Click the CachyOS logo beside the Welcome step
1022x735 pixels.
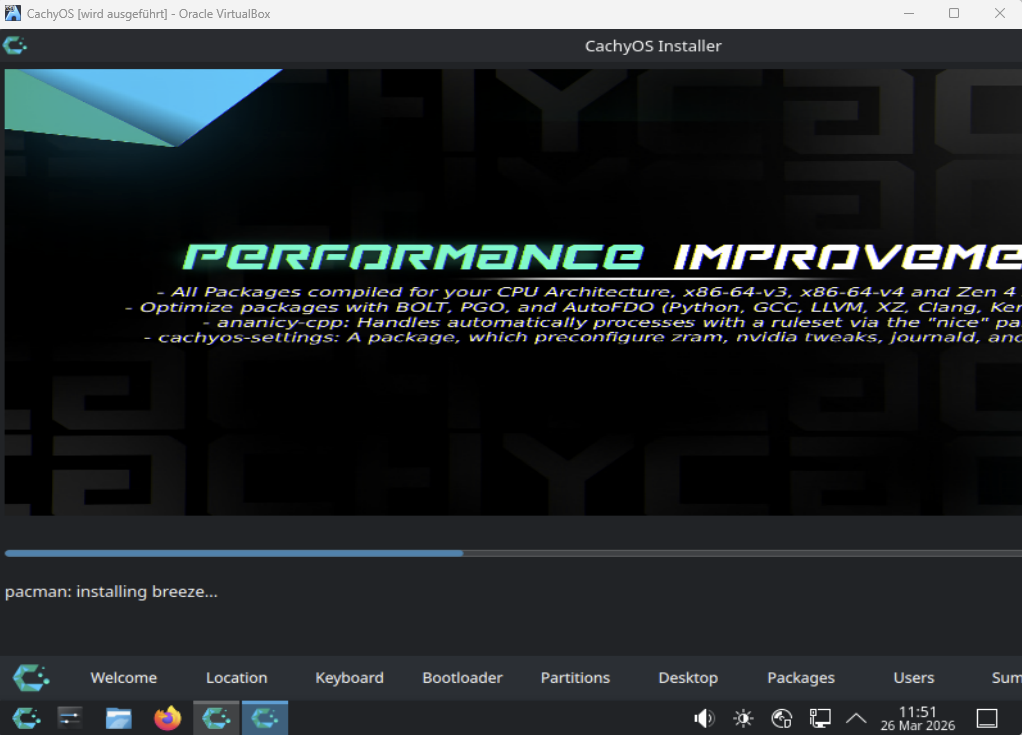click(x=31, y=678)
